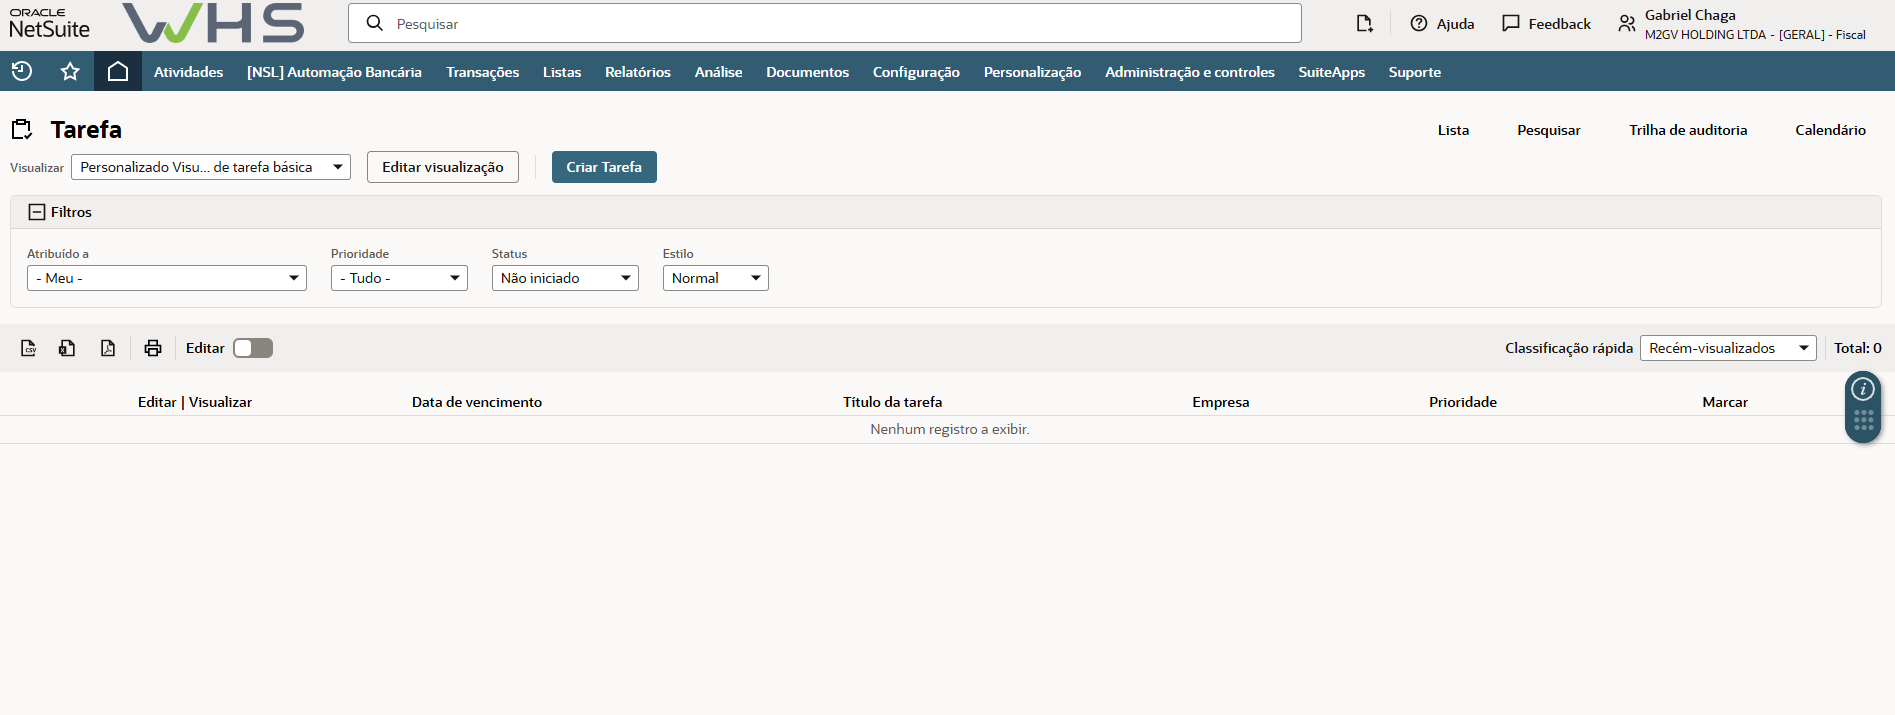Click the Criar Tarefa button

[604, 167]
